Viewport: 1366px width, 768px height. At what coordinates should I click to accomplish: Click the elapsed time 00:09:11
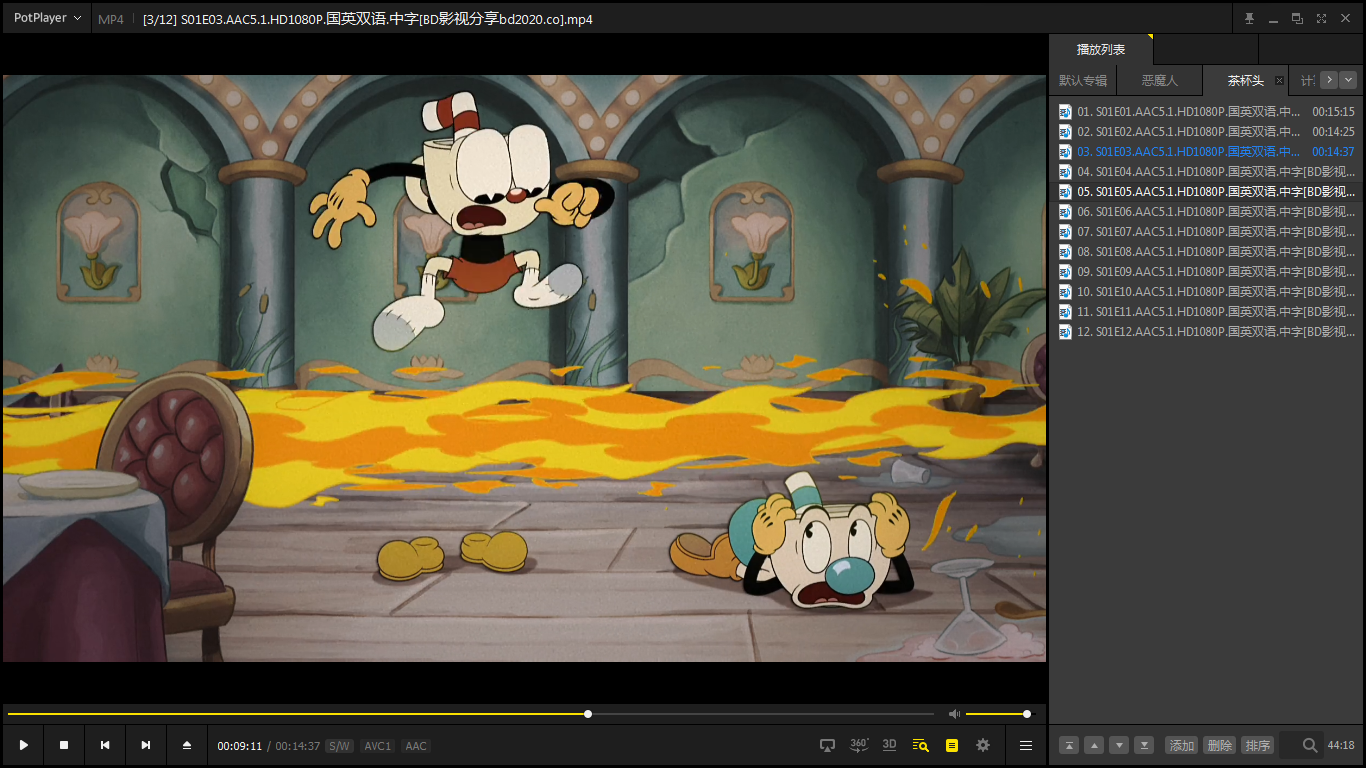[240, 746]
